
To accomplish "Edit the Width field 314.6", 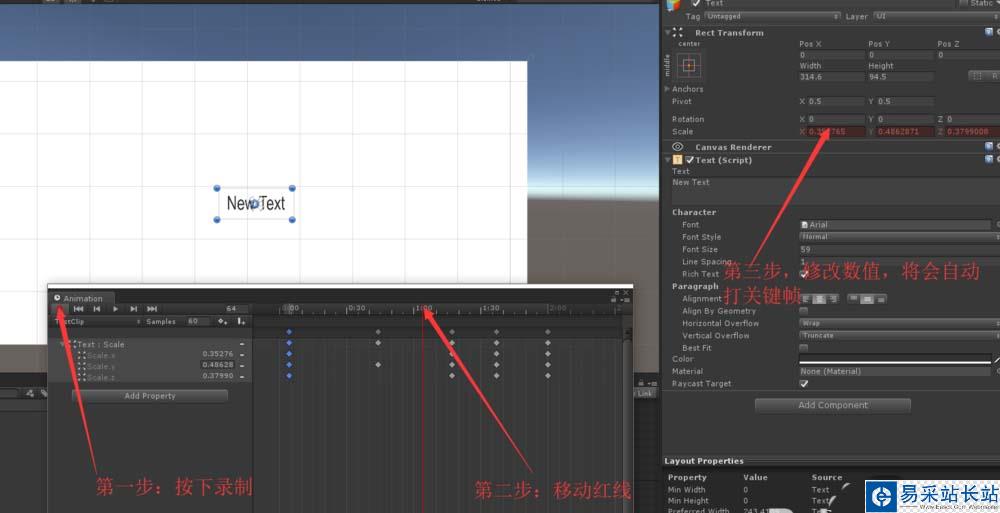I will click(x=832, y=77).
